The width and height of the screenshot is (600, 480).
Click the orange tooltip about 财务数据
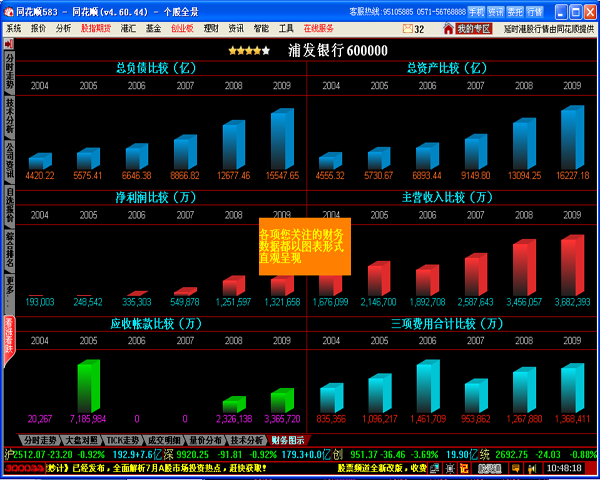[305, 247]
